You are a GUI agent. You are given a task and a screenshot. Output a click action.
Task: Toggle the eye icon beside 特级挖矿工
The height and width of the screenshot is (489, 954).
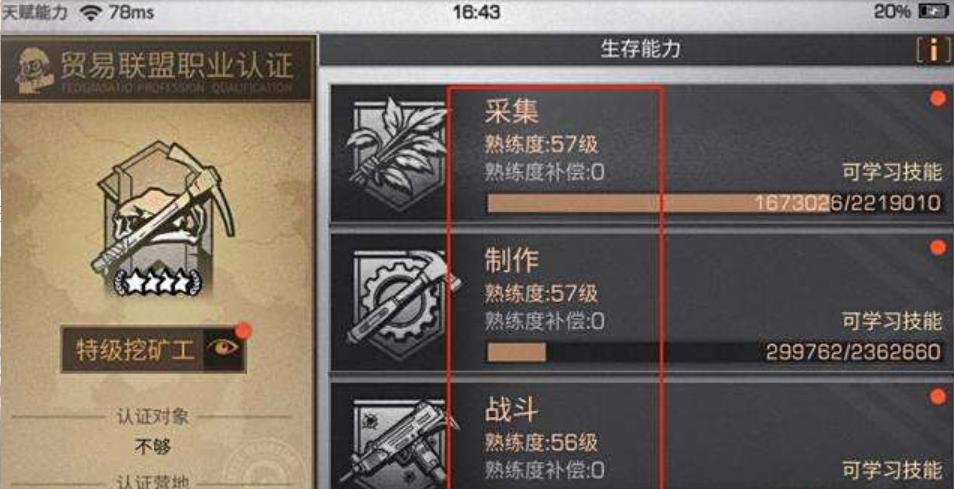tap(224, 349)
